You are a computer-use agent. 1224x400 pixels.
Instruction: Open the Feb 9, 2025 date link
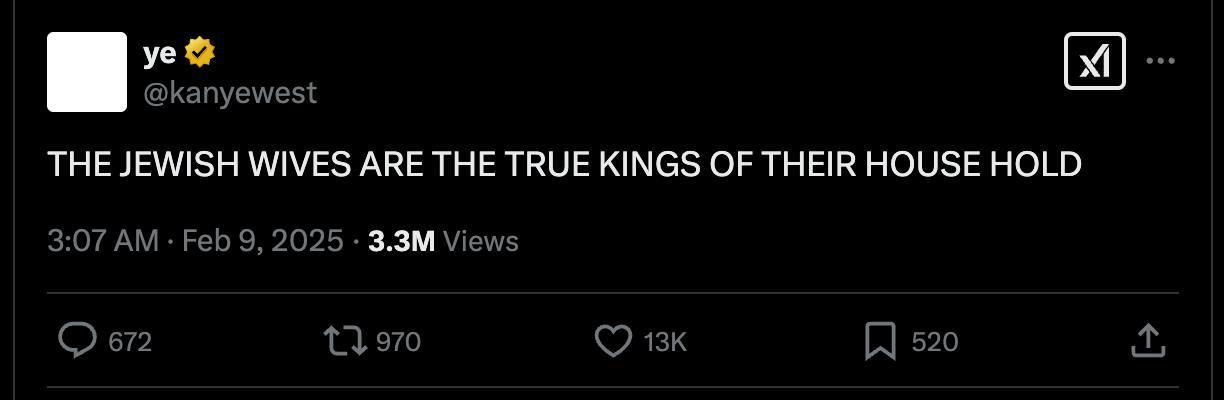(262, 241)
